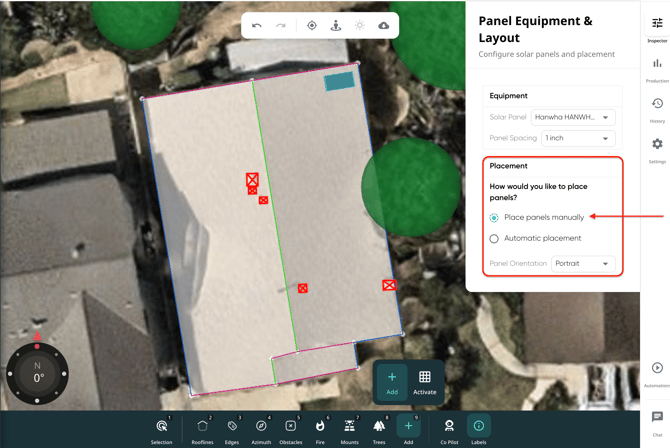Image resolution: width=670 pixels, height=448 pixels.
Task: Click the Activate panels button
Action: 425,382
